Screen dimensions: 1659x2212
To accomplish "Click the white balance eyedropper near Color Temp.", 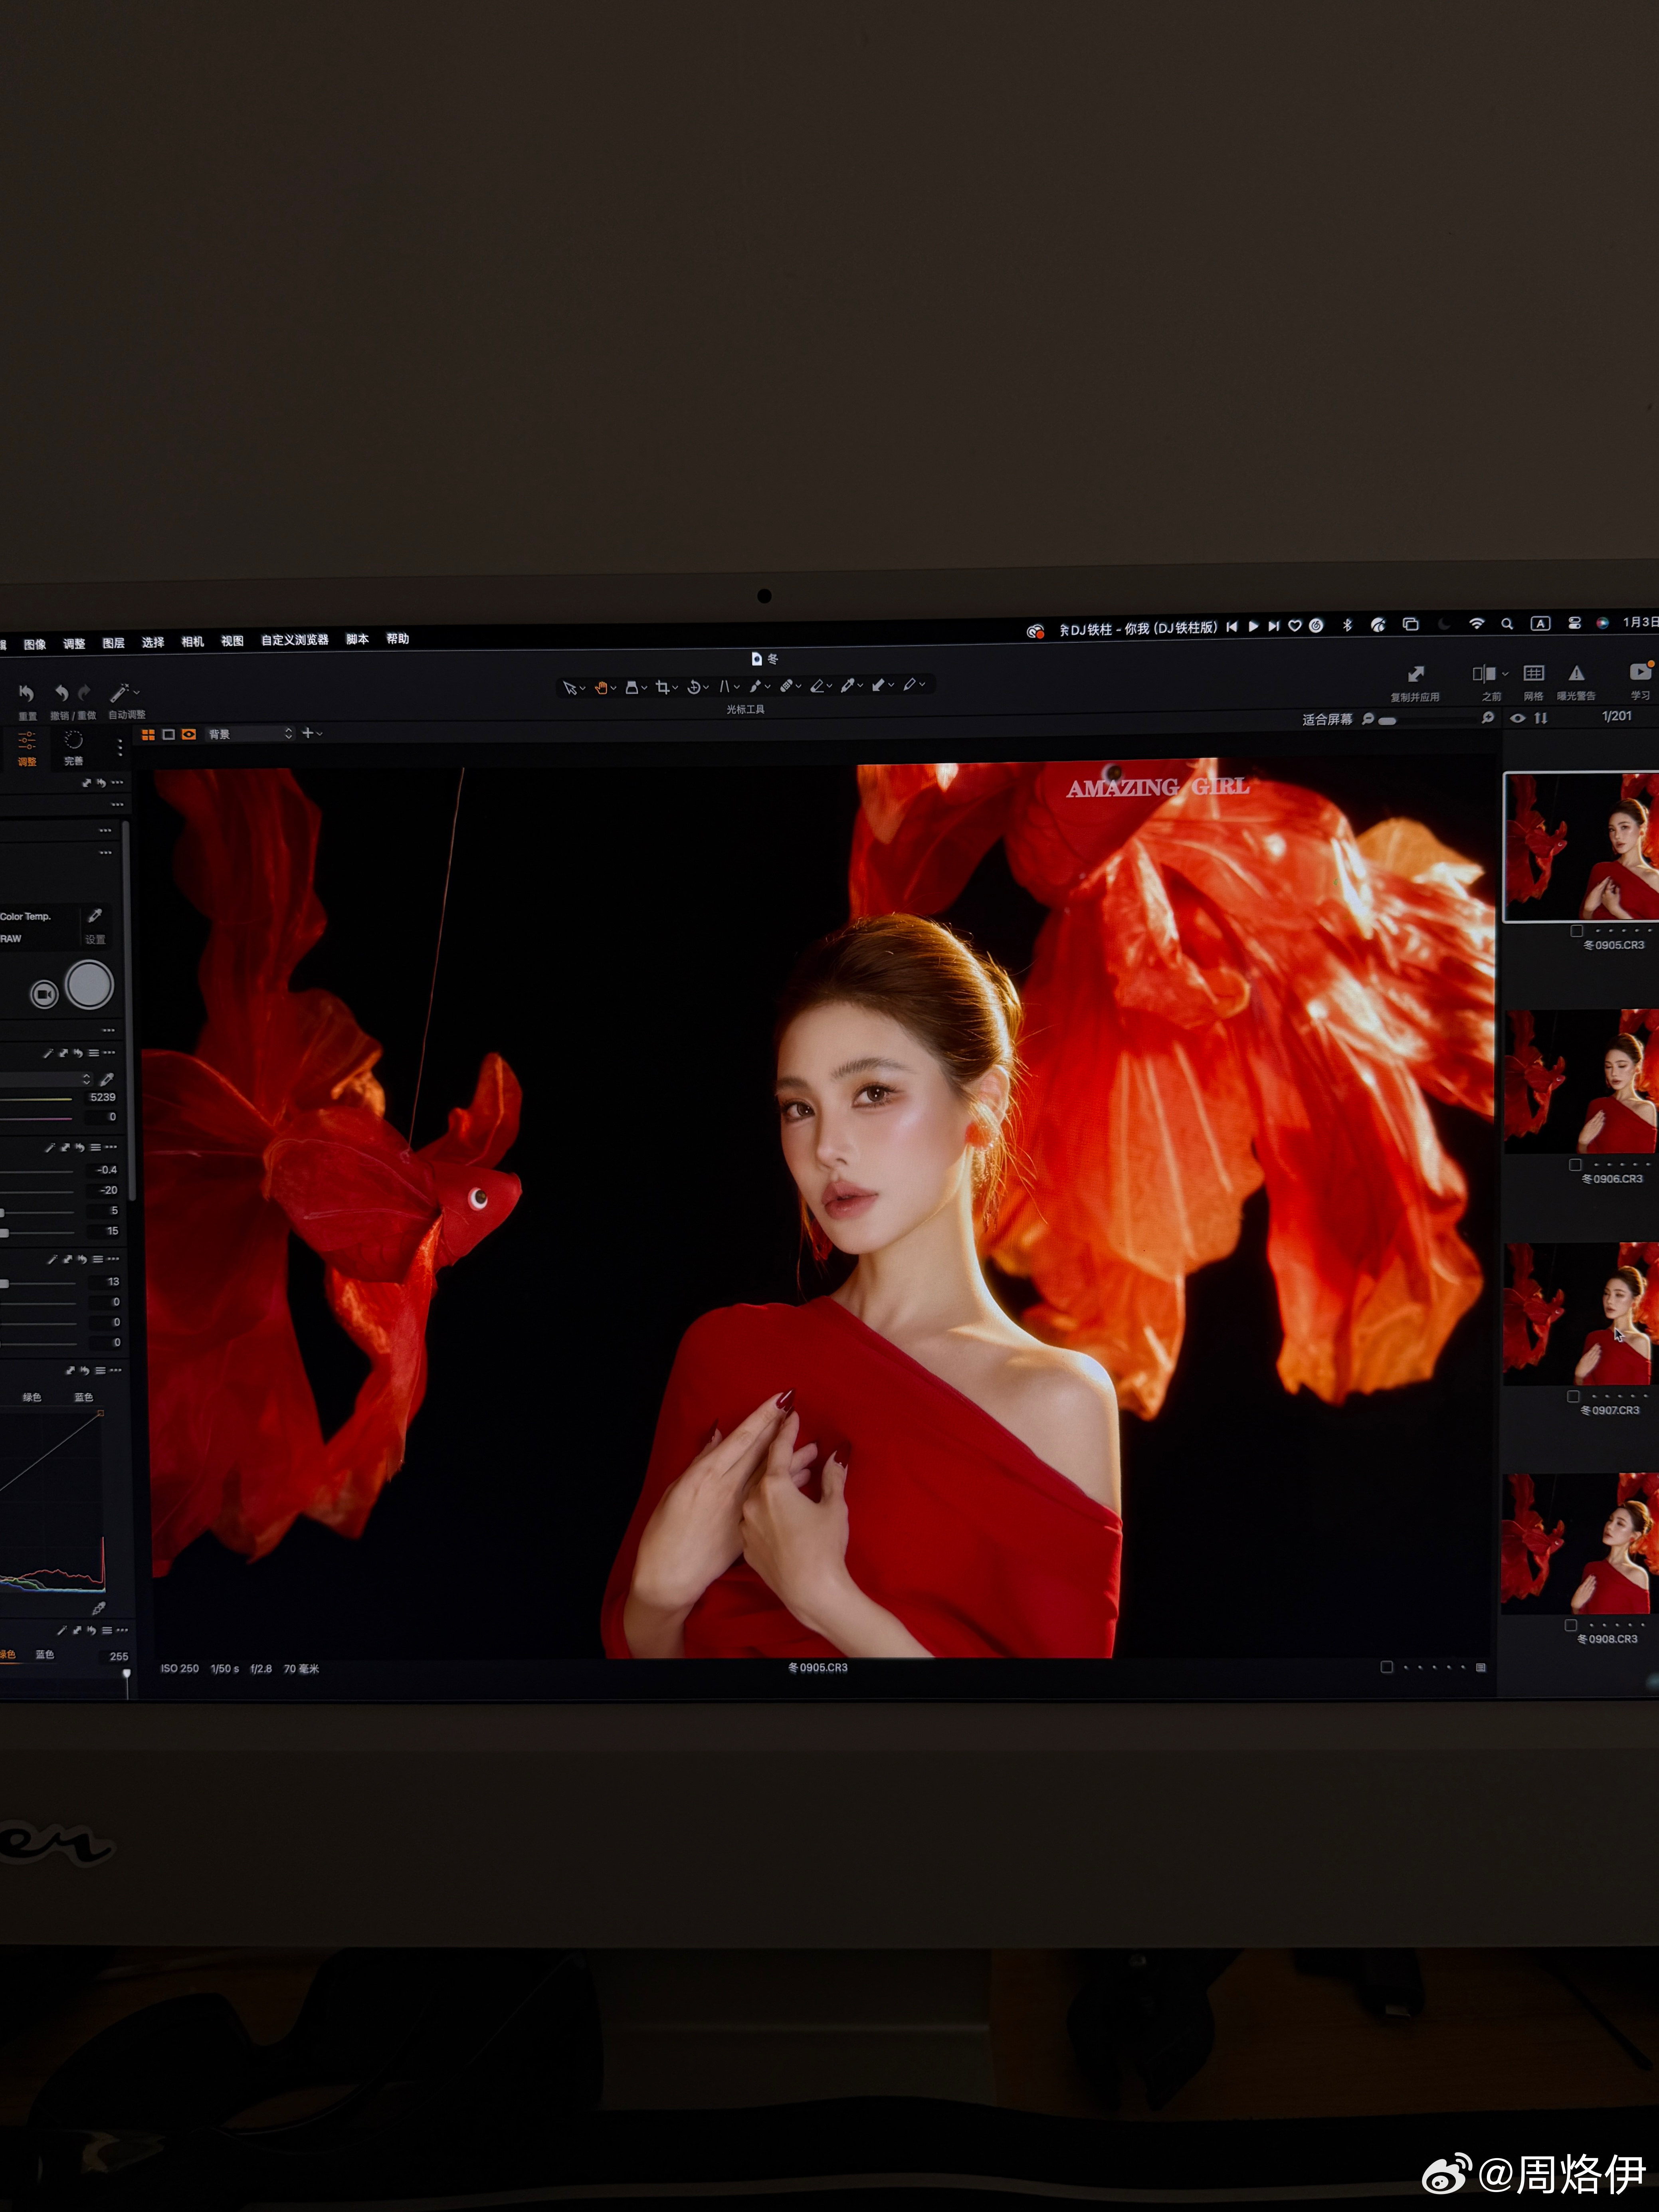I will [95, 916].
